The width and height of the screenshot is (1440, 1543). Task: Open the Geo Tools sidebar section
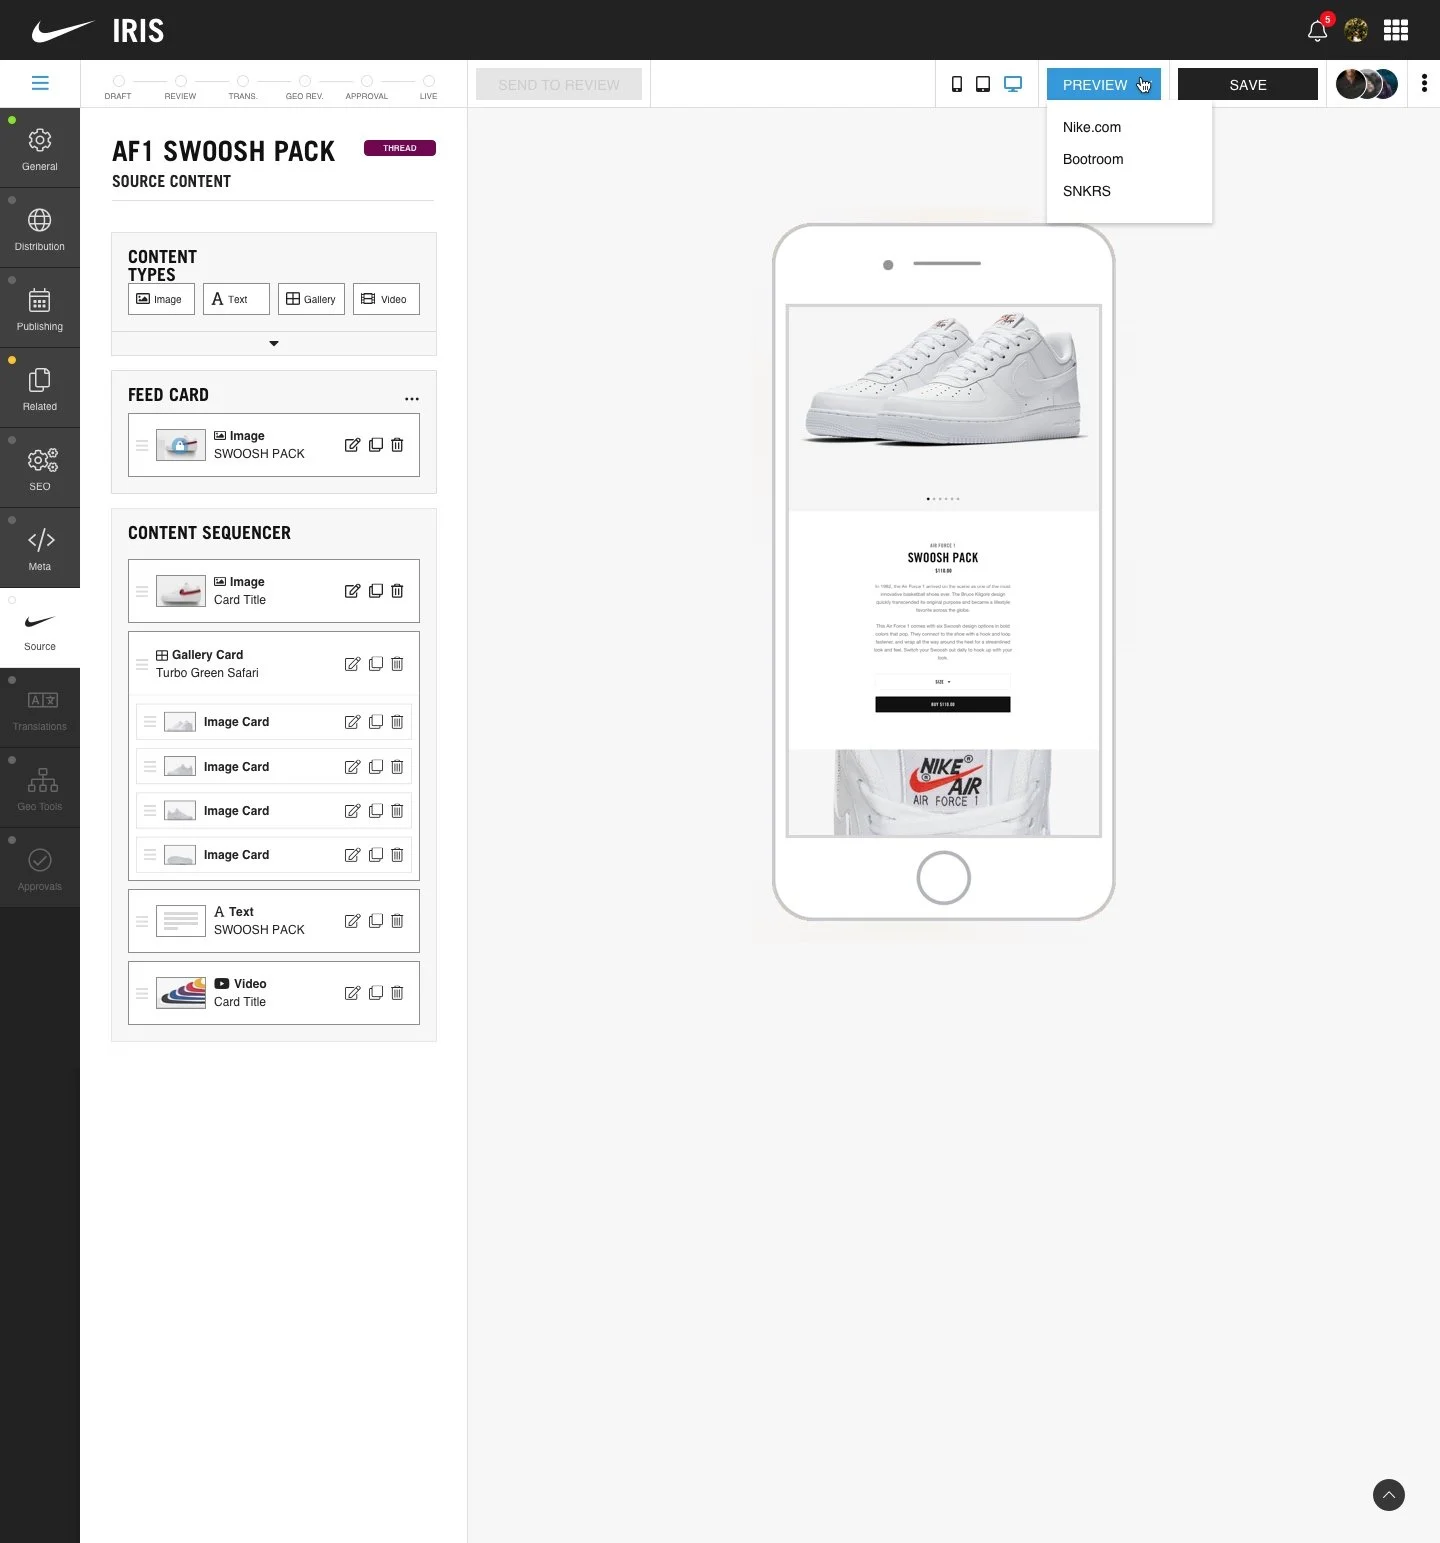(39, 786)
